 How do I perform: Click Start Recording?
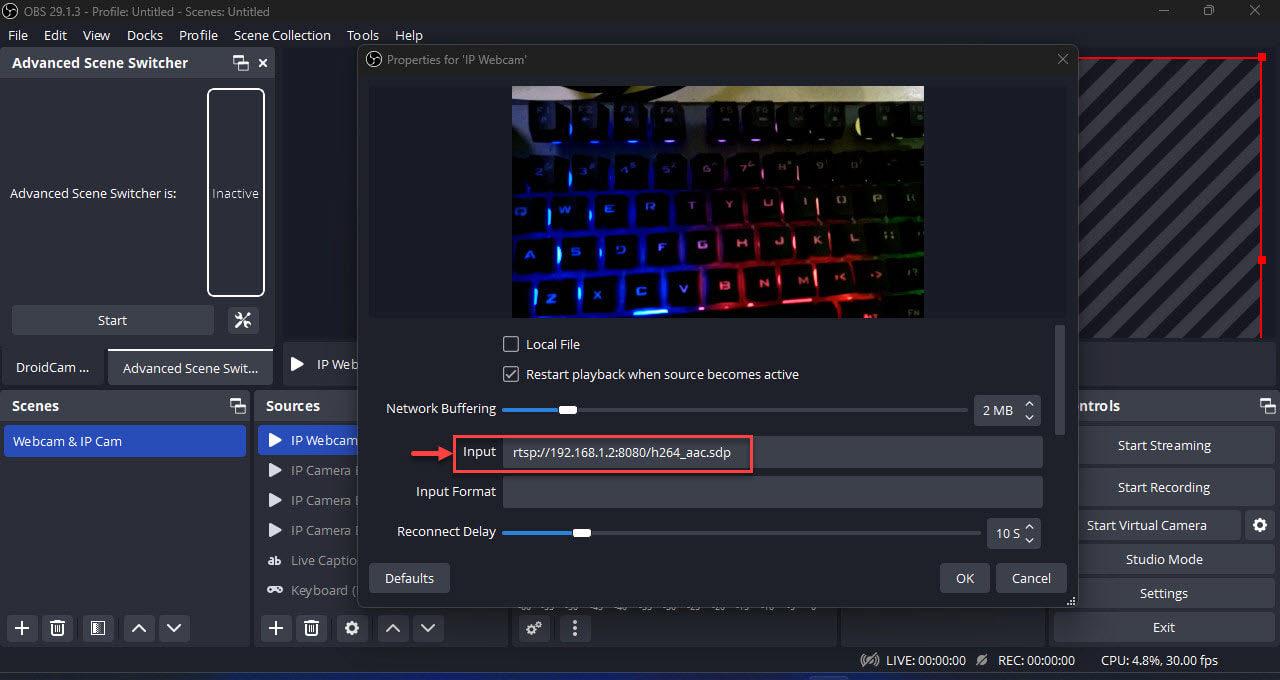tap(1164, 488)
